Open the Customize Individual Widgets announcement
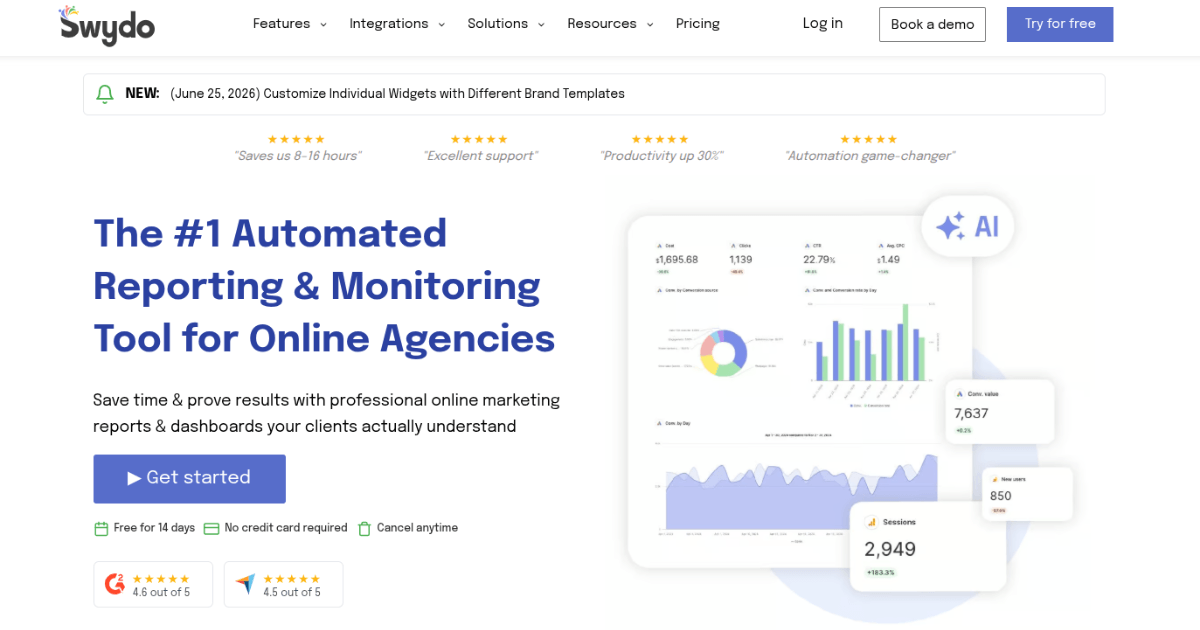 [397, 94]
